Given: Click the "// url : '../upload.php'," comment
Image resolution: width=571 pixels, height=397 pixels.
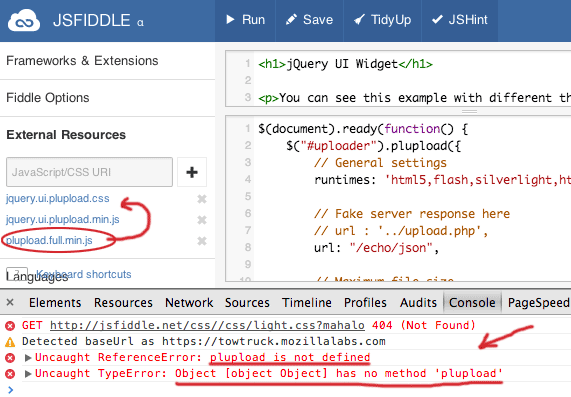Looking at the screenshot, I should point(401,231).
